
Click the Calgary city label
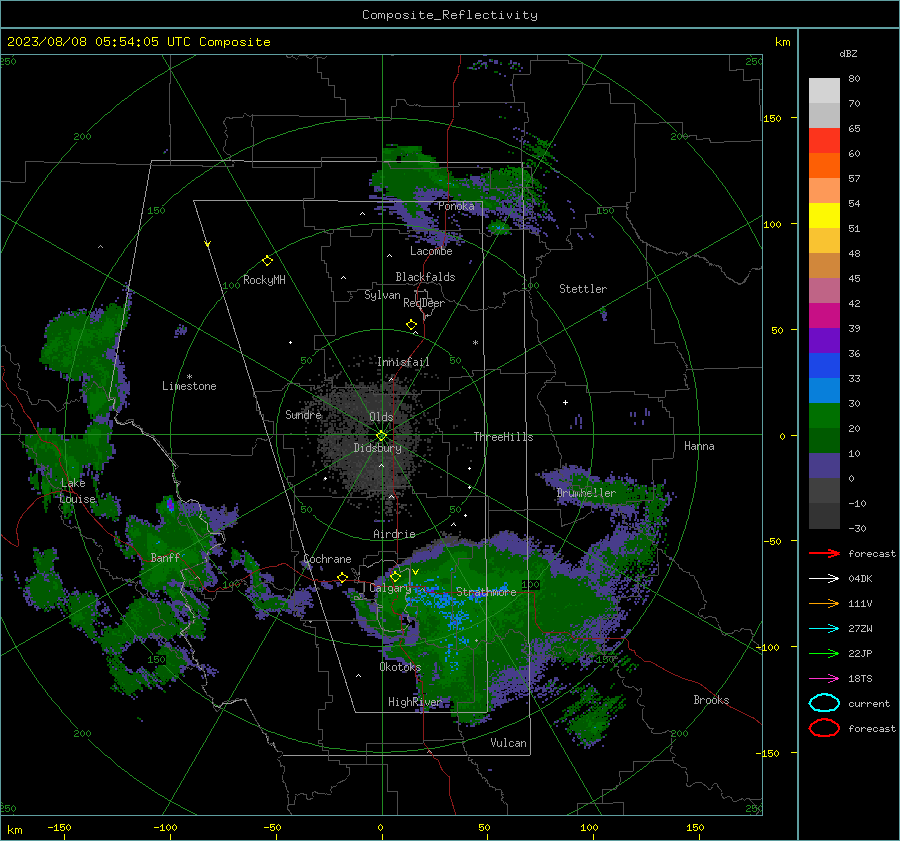point(390,588)
